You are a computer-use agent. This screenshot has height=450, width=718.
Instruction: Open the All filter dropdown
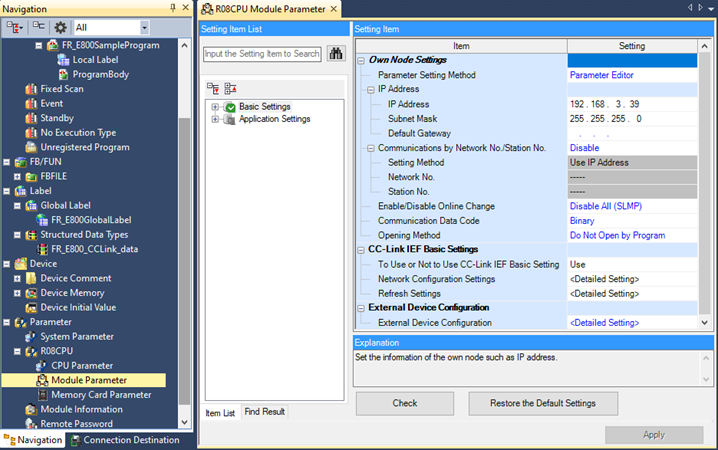point(144,27)
